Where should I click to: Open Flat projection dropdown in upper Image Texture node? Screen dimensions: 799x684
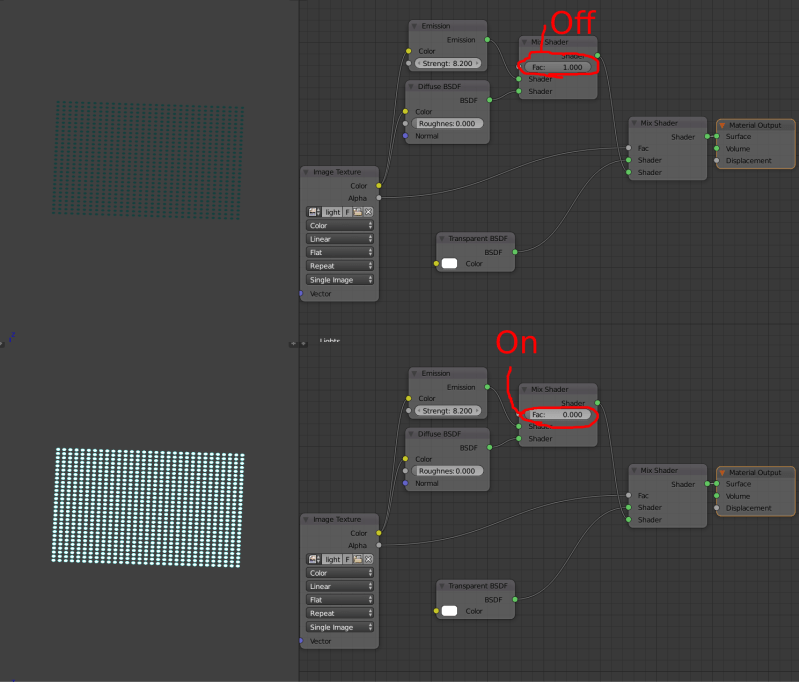tap(340, 252)
